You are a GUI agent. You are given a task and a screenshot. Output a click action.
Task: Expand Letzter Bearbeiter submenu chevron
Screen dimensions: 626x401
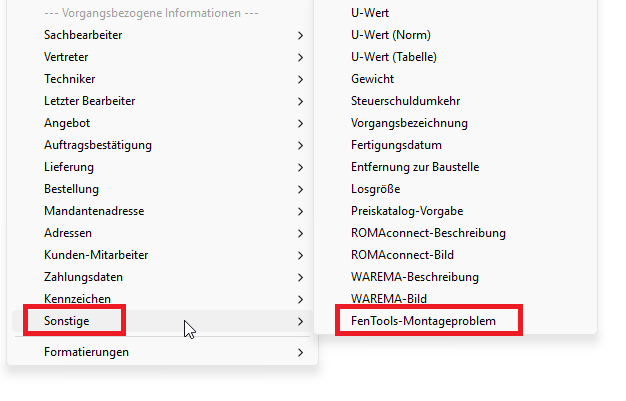pos(300,101)
